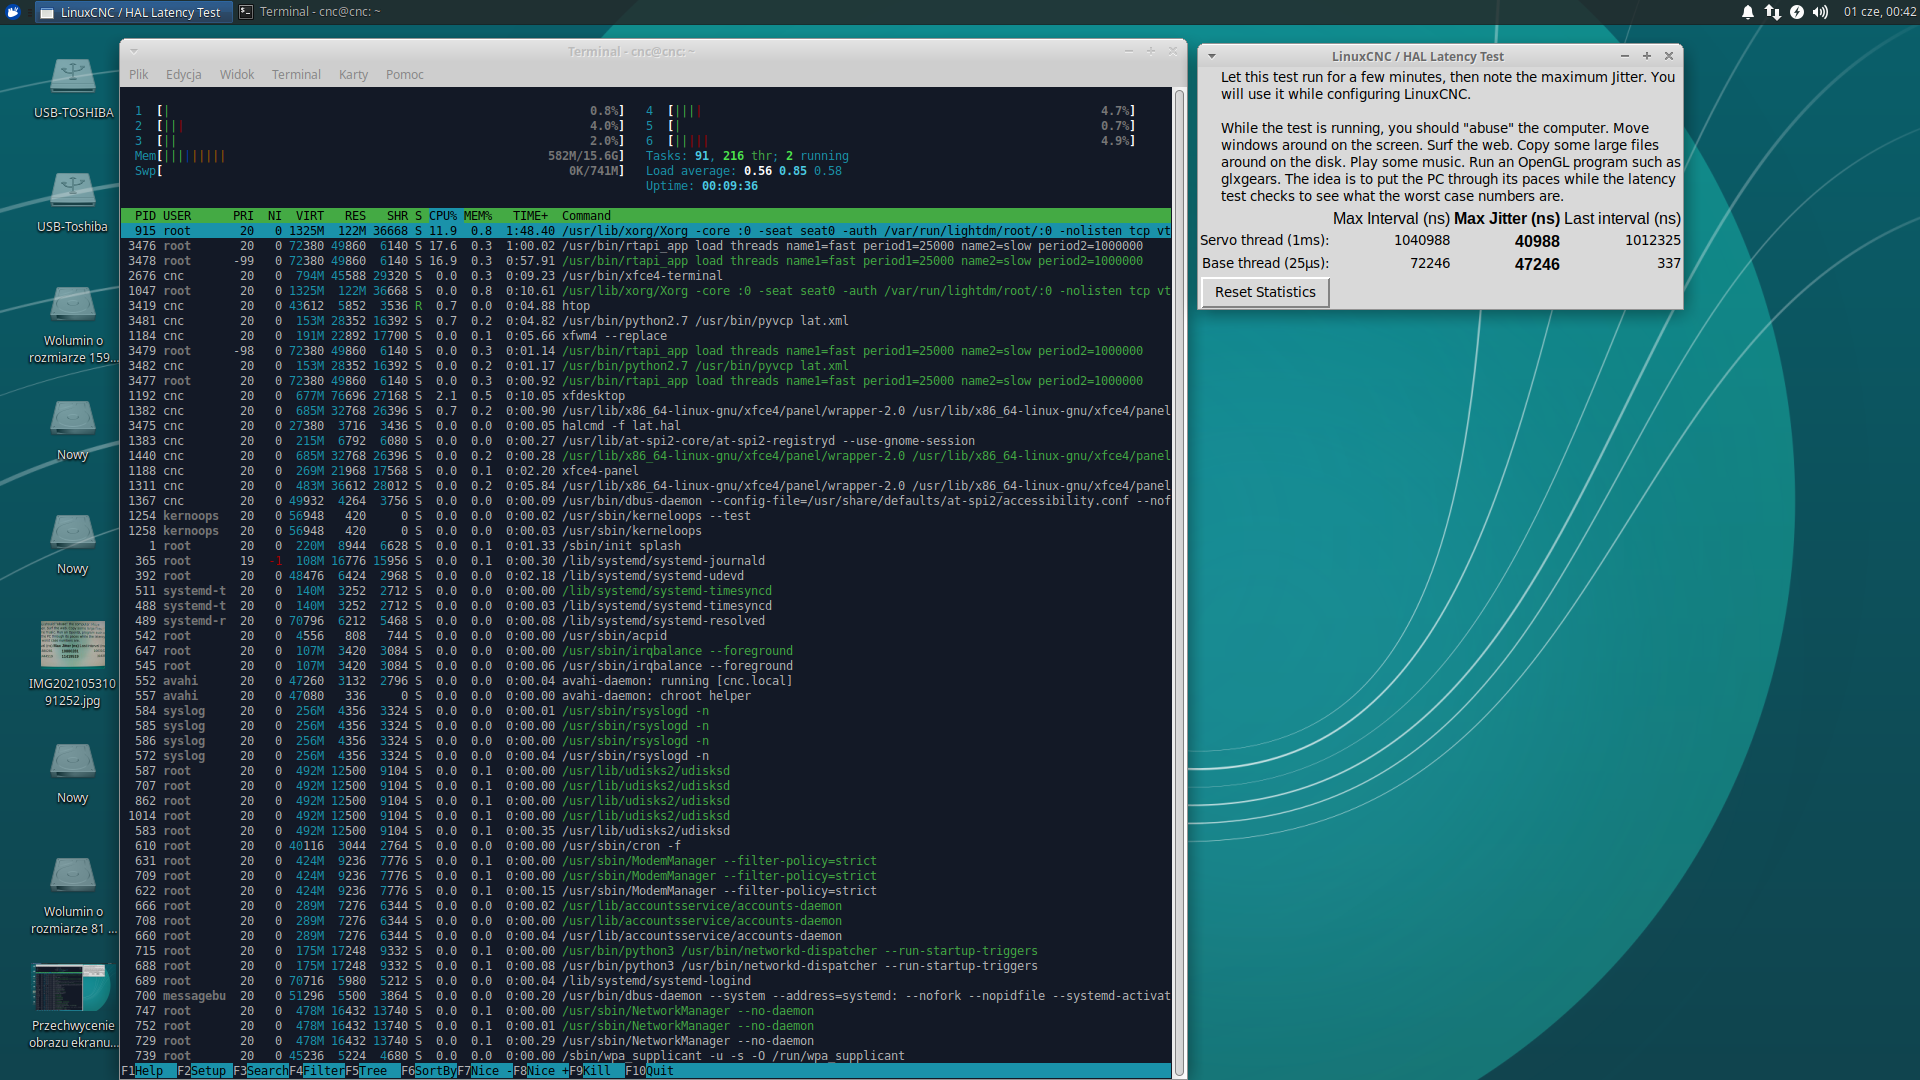Viewport: 1920px width, 1080px height.
Task: Click volume speaker icon in system tray
Action: (1821, 12)
